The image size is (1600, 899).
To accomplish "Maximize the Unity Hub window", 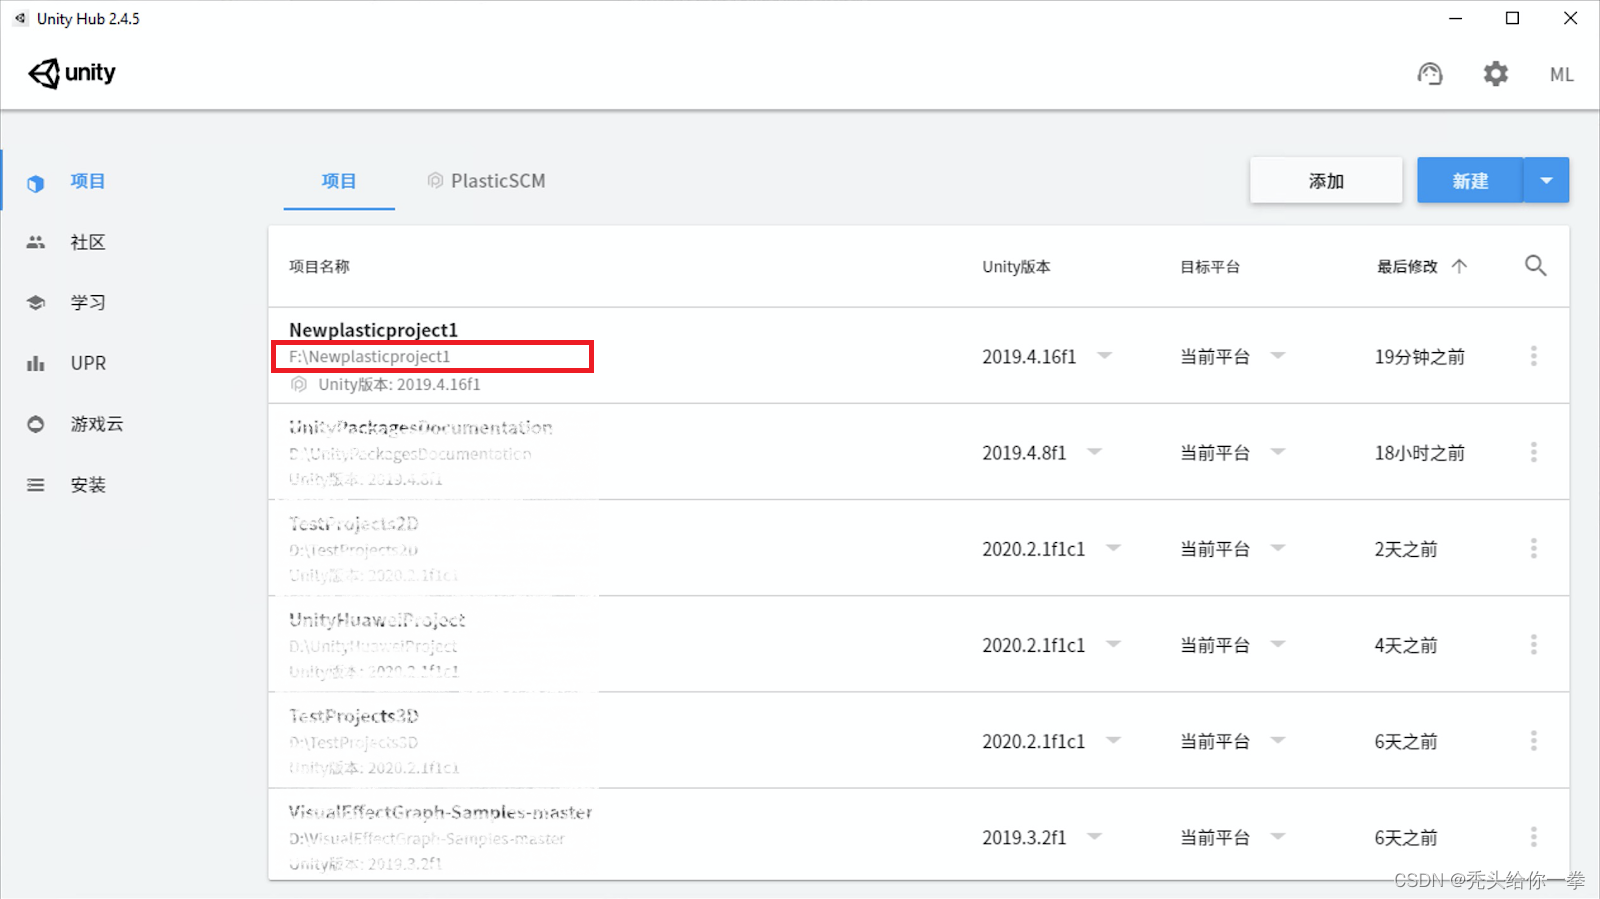I will pos(1512,18).
